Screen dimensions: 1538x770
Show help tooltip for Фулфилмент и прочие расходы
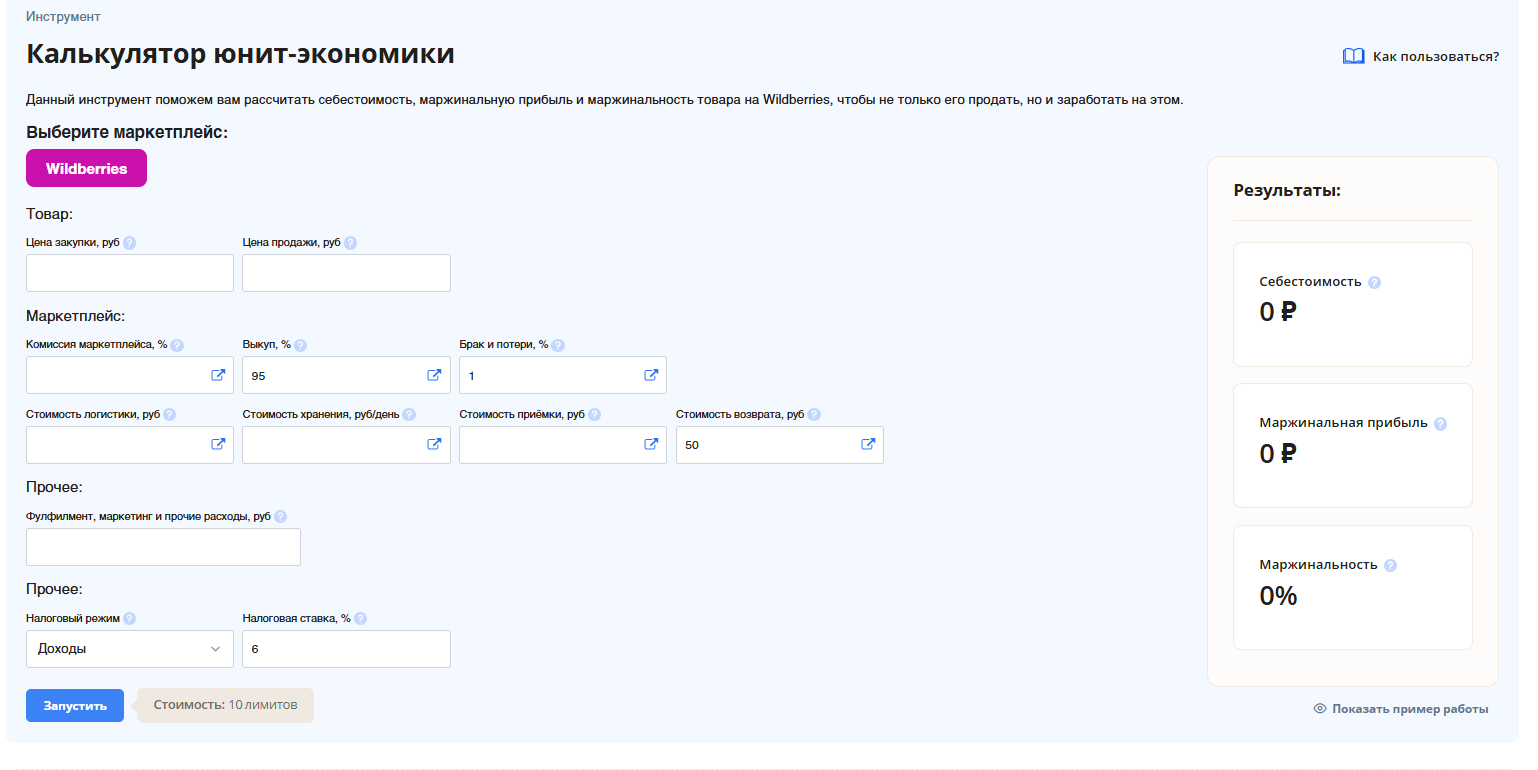tap(280, 517)
